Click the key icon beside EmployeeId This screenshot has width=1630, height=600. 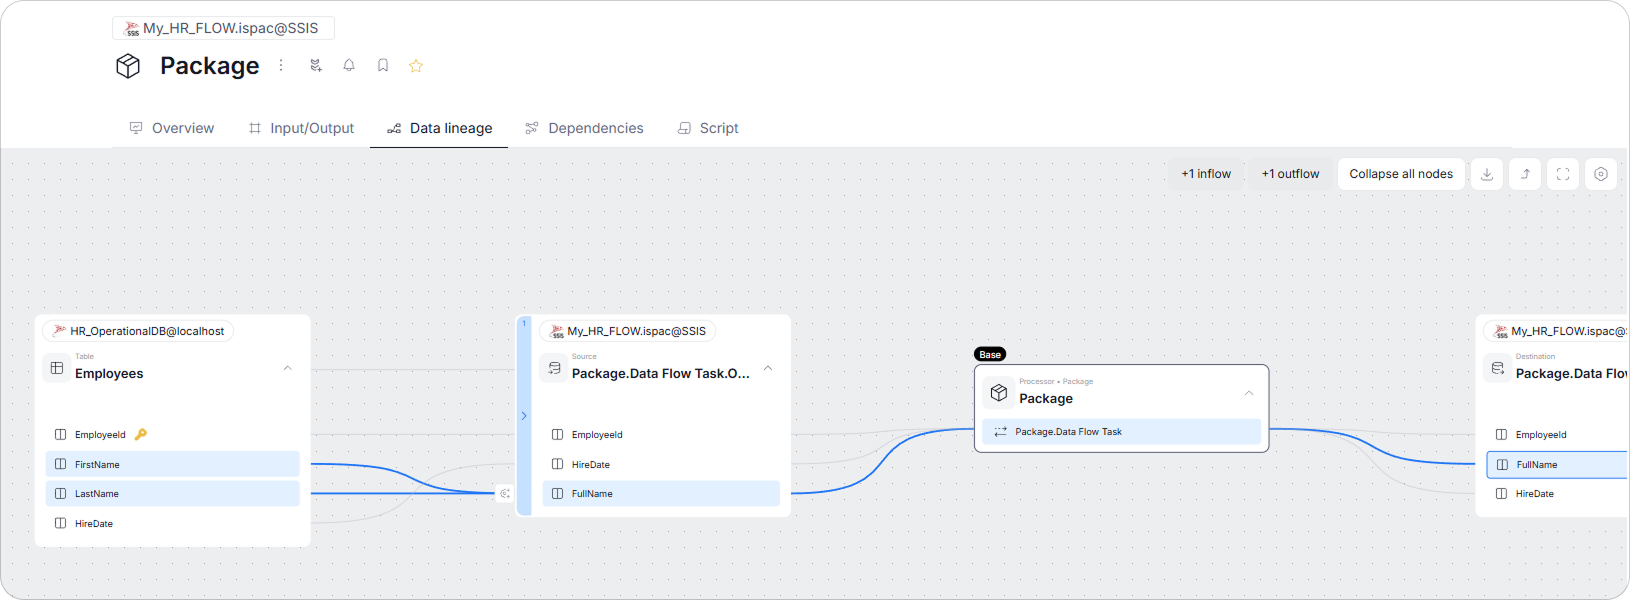click(x=141, y=434)
